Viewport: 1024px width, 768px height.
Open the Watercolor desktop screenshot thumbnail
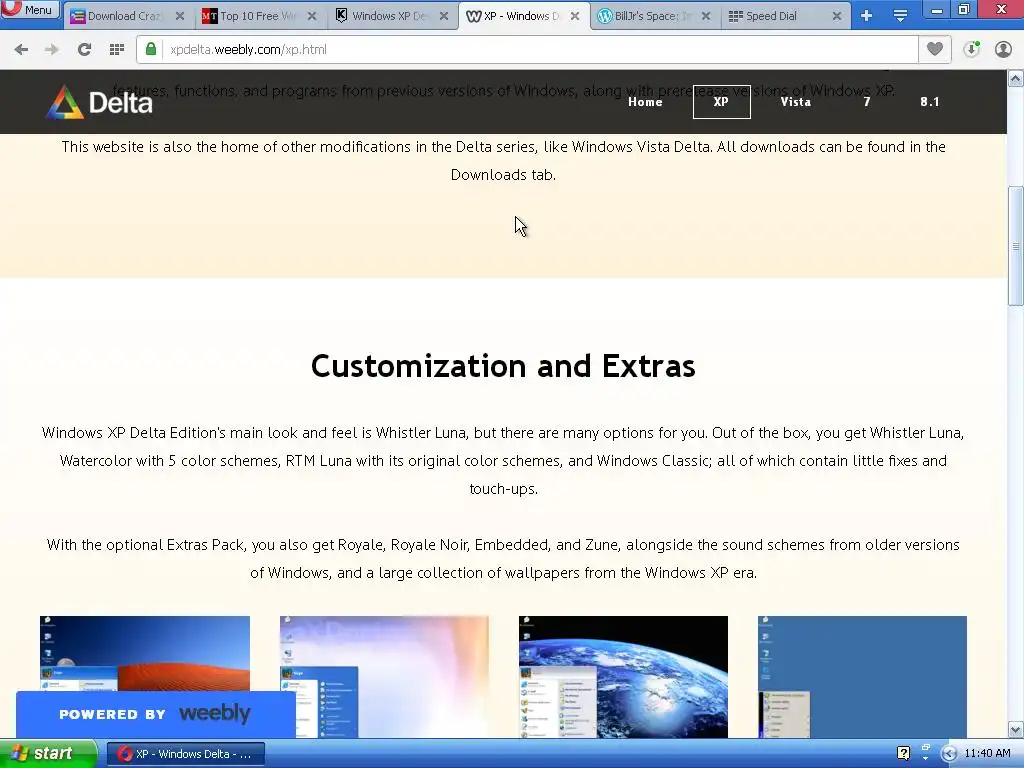(385, 677)
